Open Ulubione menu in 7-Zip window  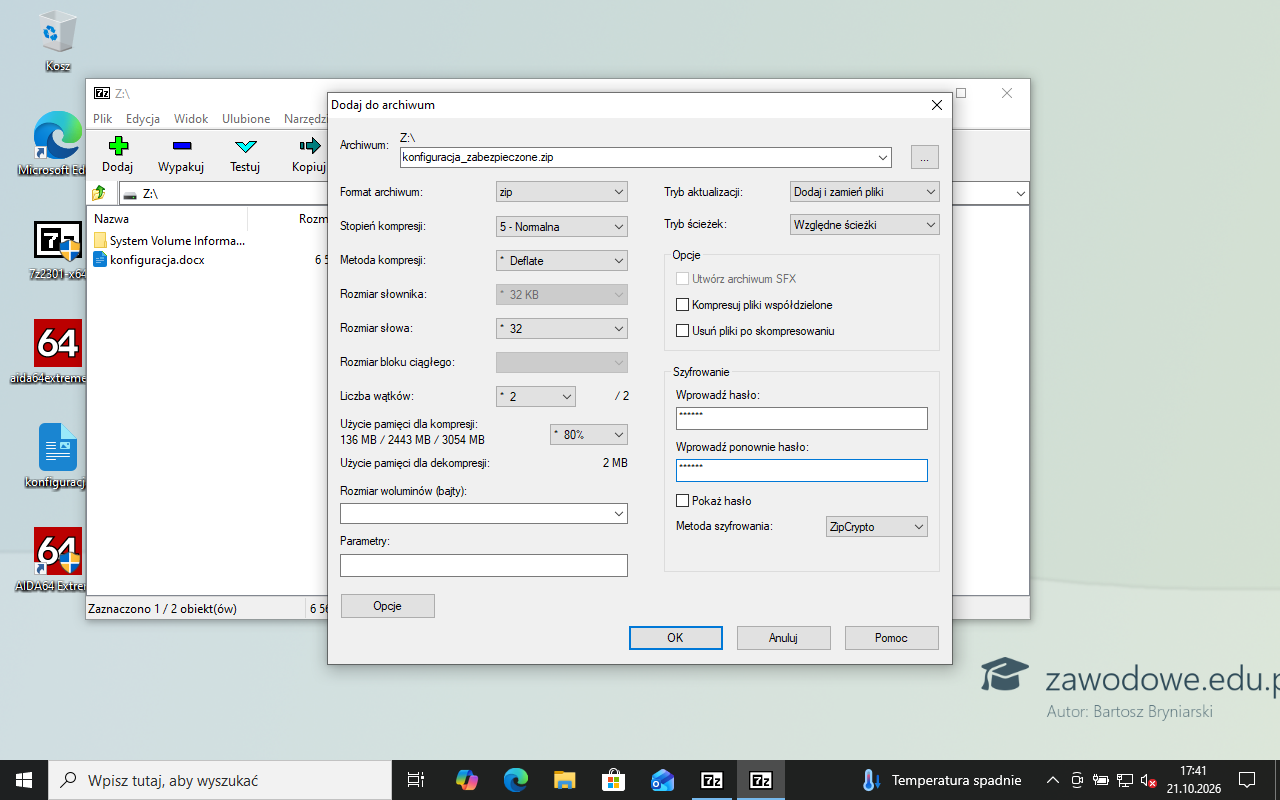[246, 119]
